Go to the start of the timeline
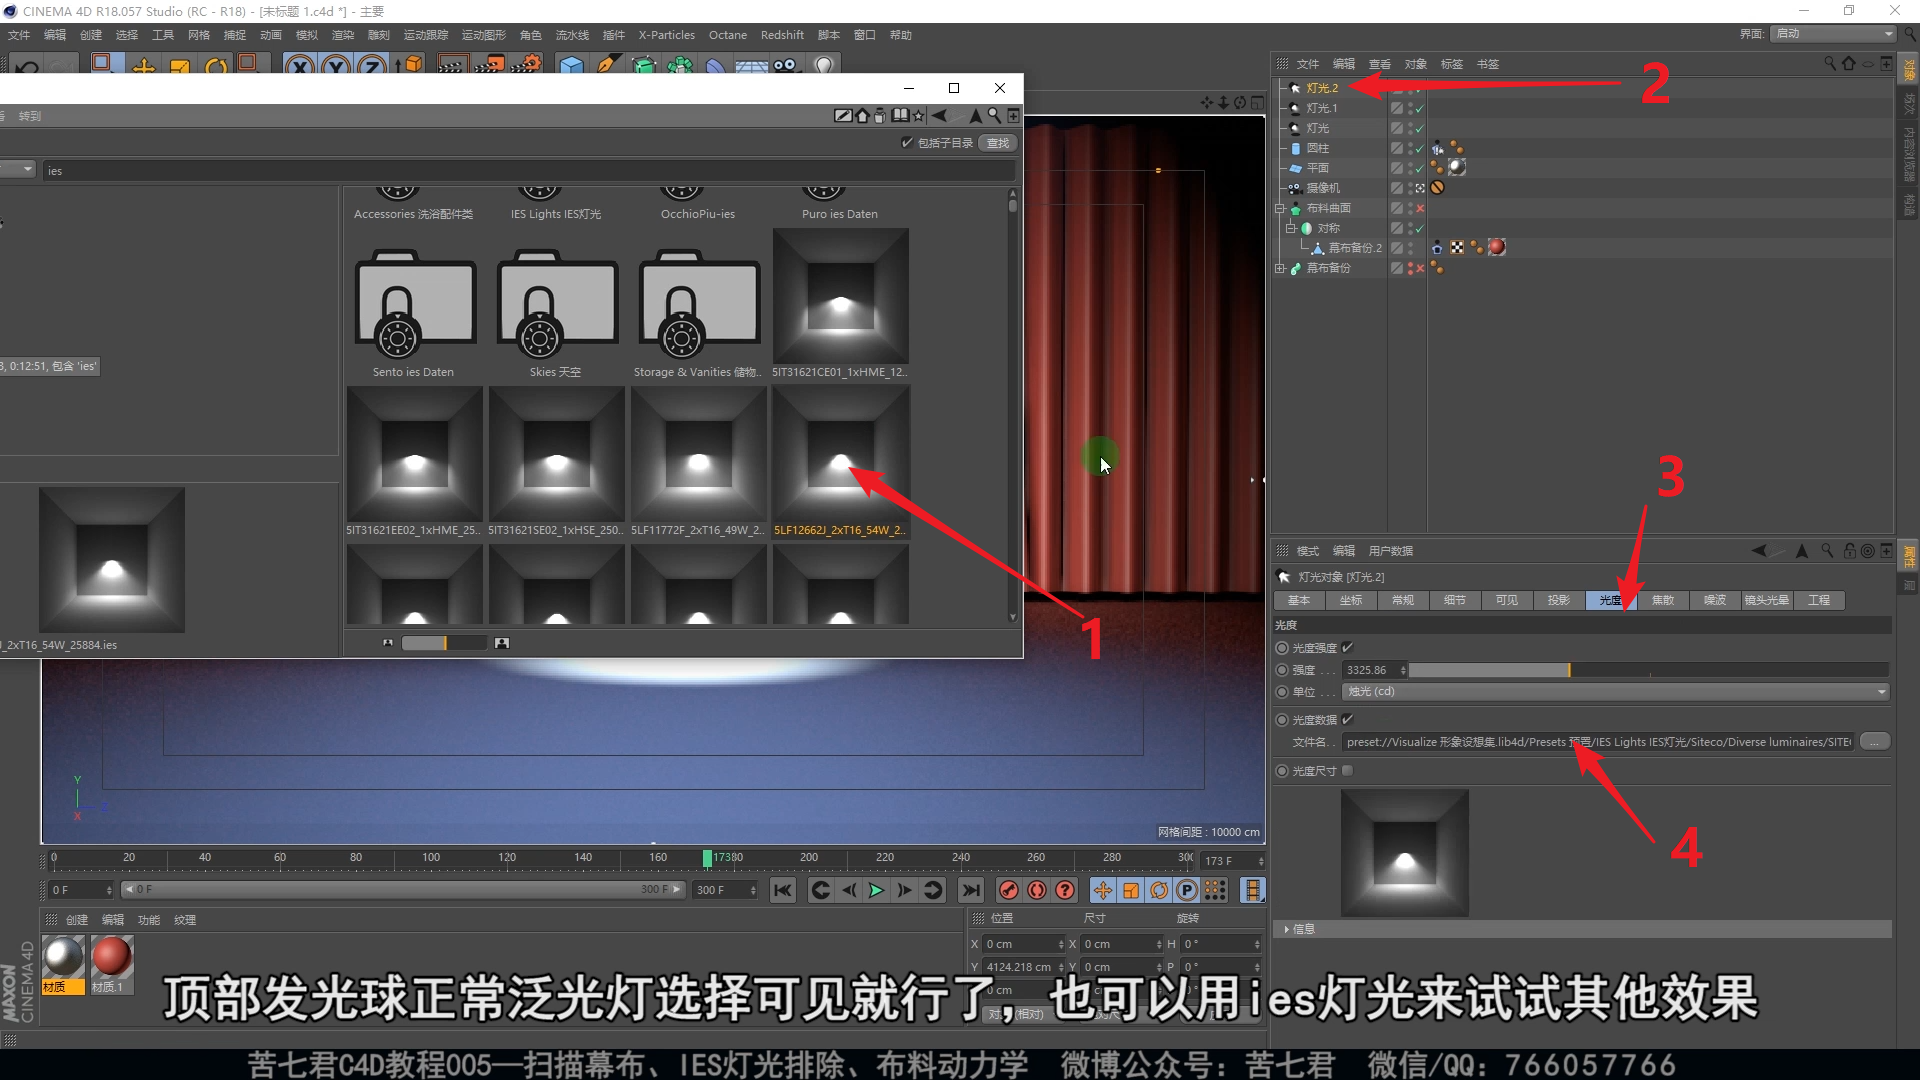The width and height of the screenshot is (1920, 1080). click(783, 890)
